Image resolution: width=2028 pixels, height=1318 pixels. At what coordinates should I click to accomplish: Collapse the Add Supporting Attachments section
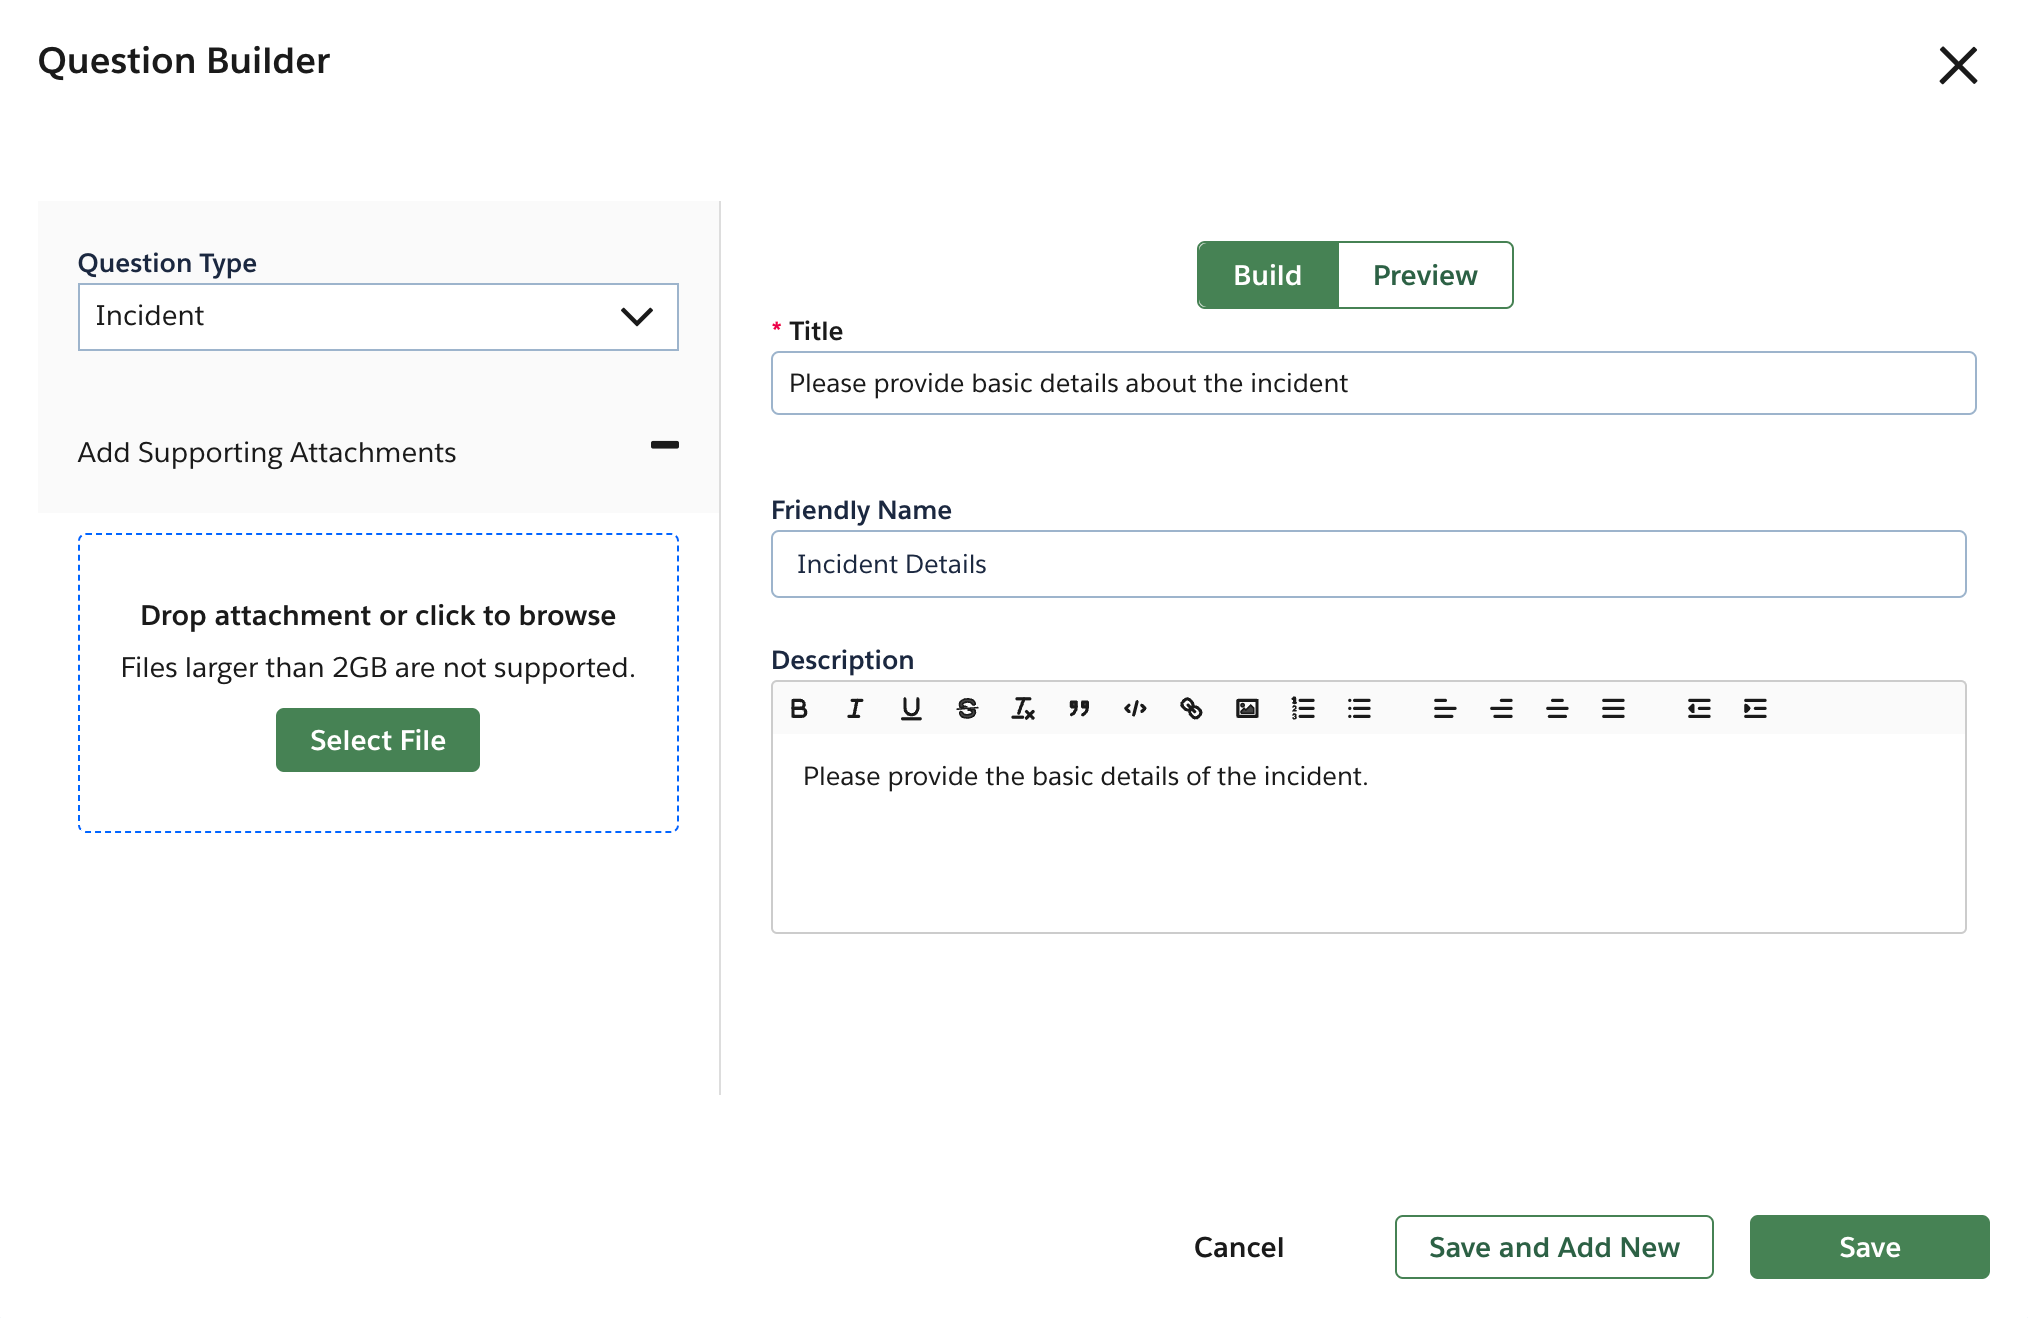[664, 446]
